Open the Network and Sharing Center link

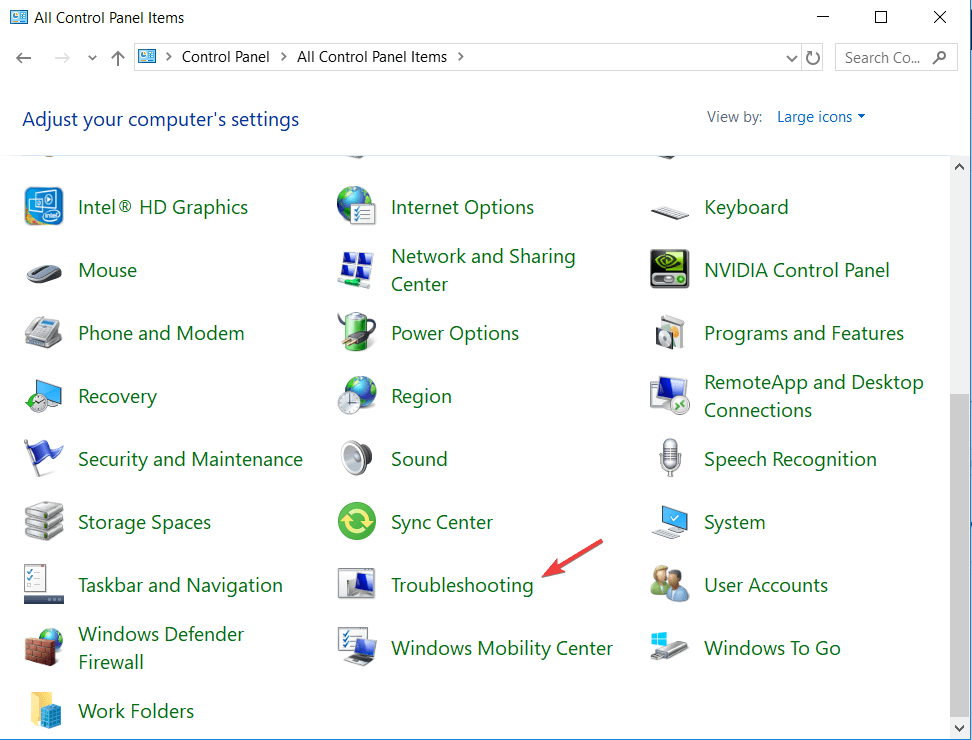pos(483,270)
